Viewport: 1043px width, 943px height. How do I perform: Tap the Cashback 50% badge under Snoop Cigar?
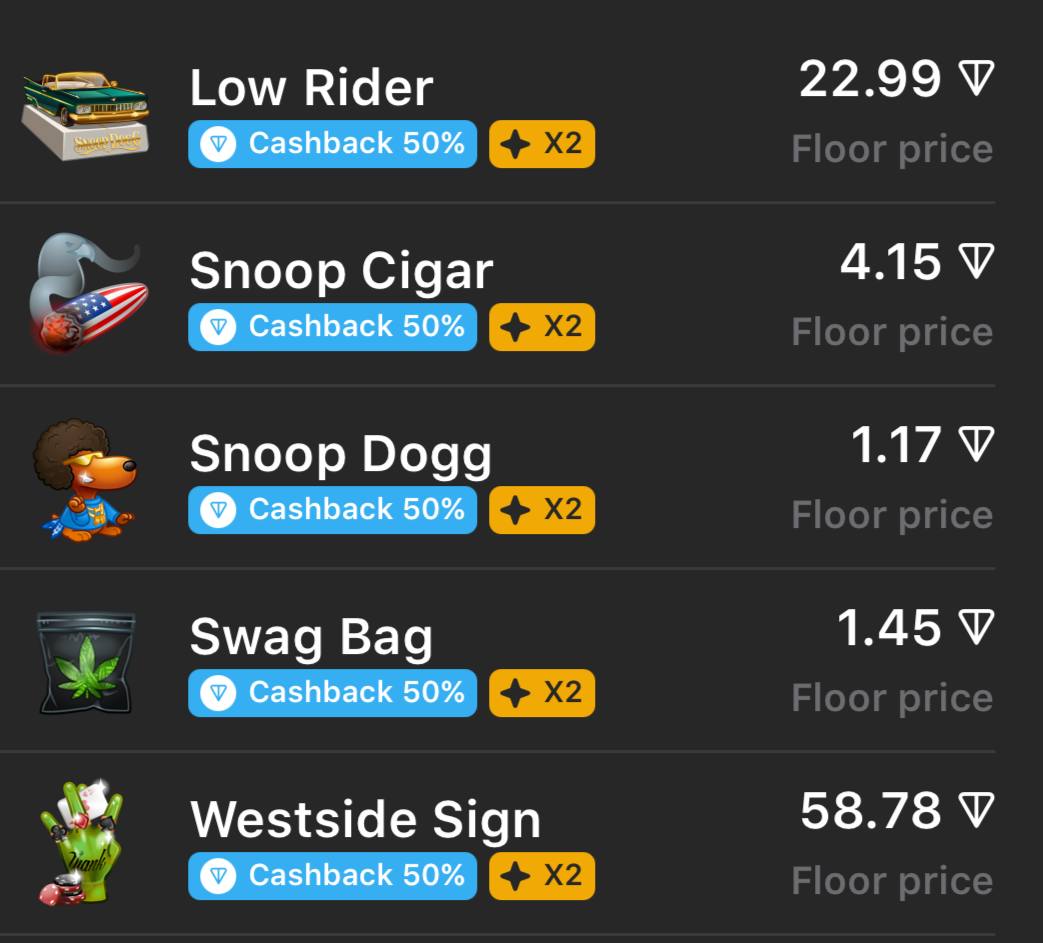coord(333,327)
